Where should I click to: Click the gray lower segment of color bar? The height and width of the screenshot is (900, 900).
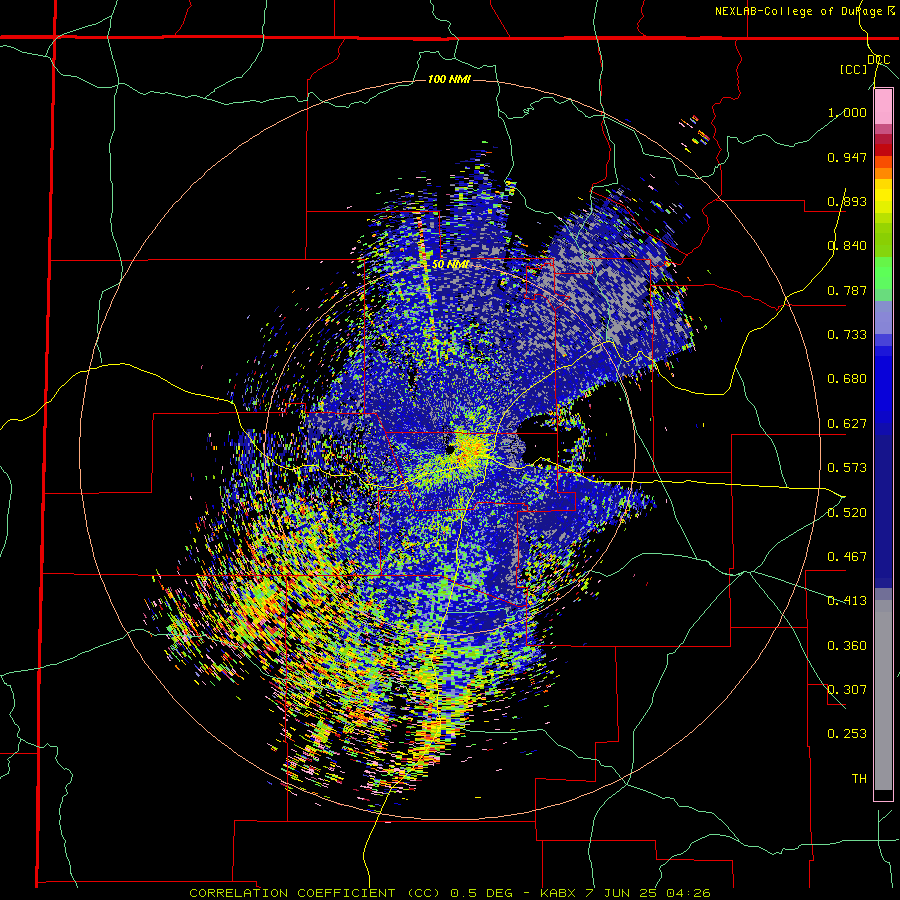883,695
